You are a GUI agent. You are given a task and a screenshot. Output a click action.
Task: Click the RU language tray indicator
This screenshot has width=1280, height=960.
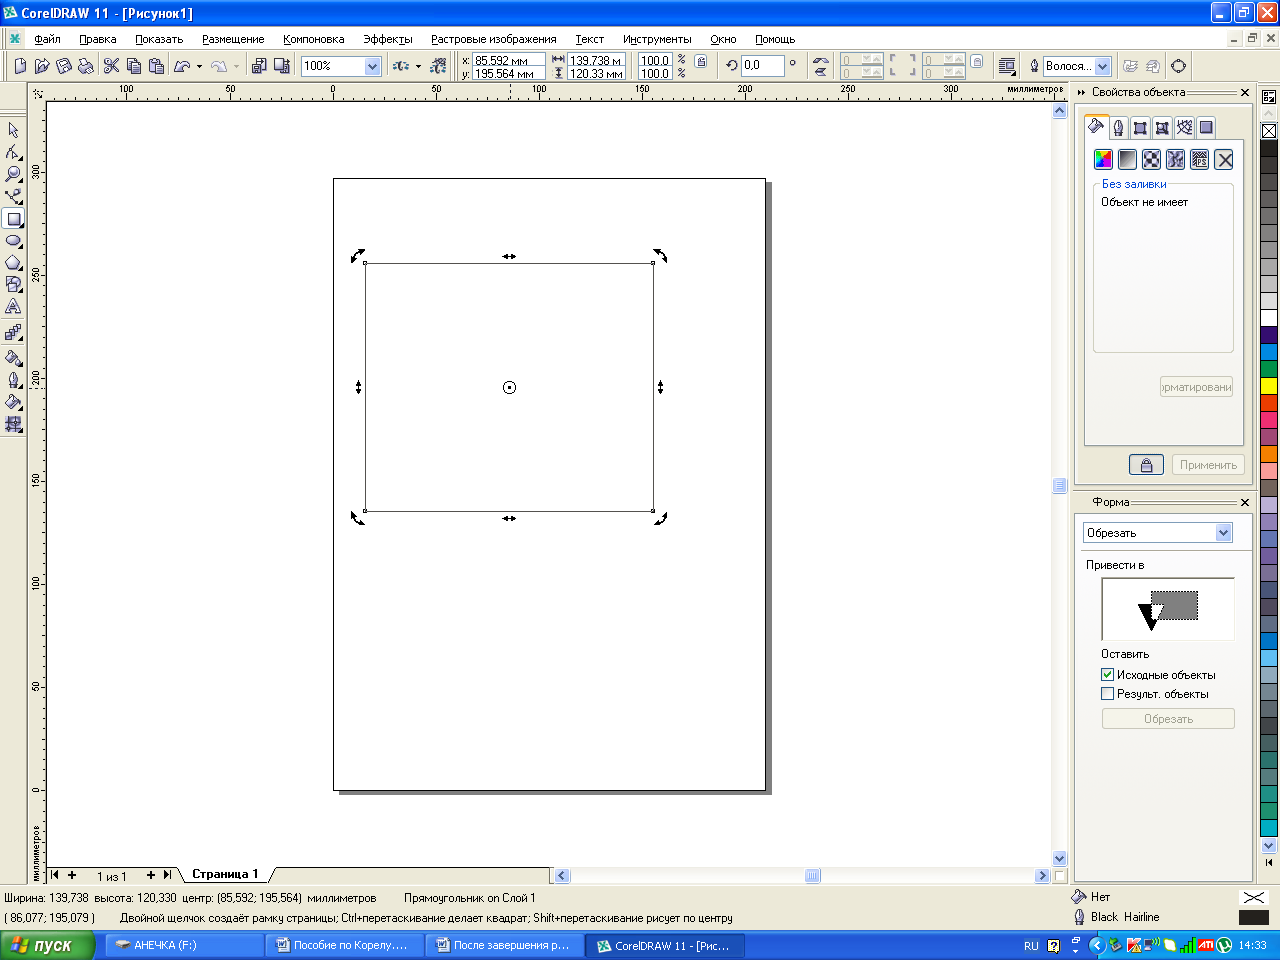[1031, 945]
